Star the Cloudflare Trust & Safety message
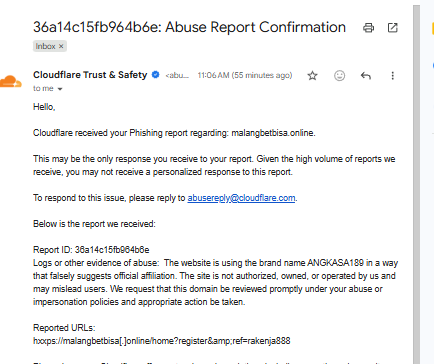The height and width of the screenshot is (364, 434). [x=312, y=76]
